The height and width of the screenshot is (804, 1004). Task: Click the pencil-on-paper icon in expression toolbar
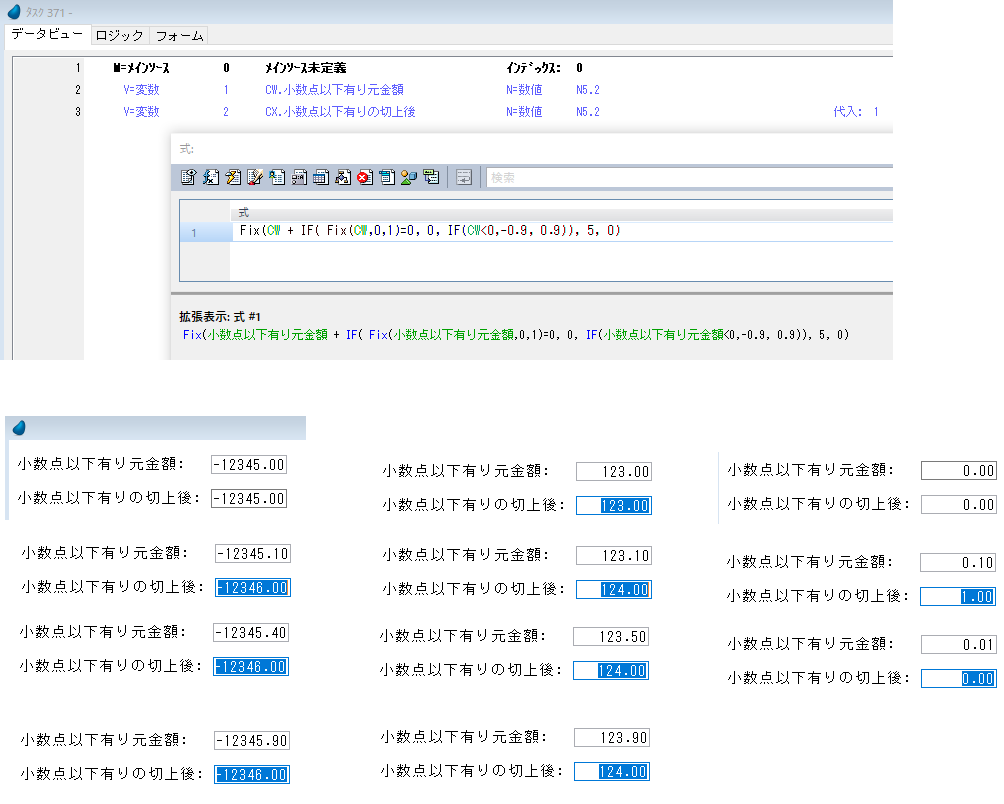[254, 177]
